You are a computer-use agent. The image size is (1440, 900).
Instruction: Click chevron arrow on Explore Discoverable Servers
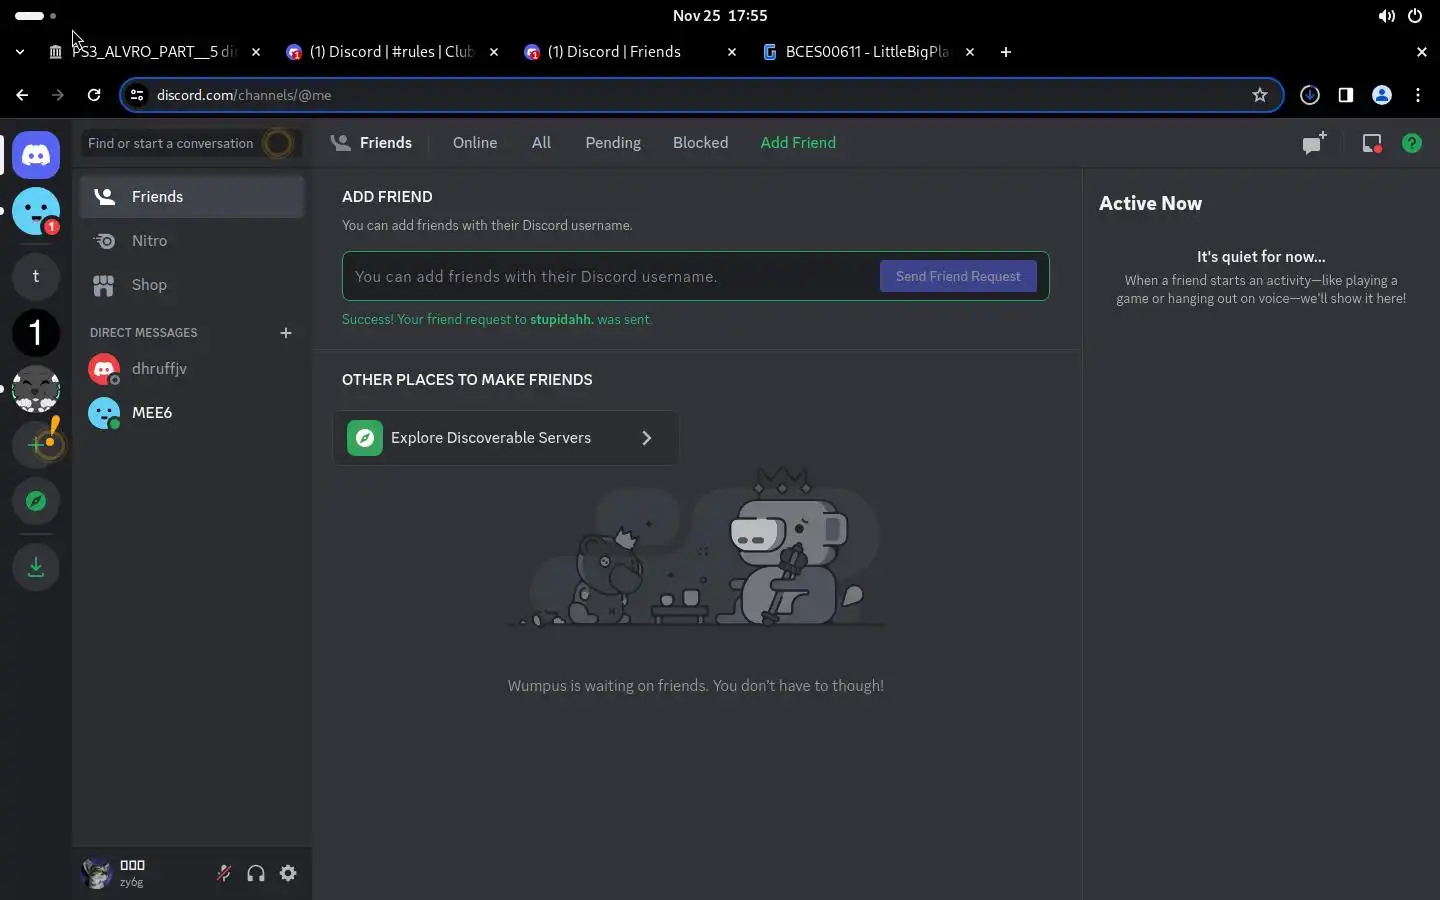[647, 438]
